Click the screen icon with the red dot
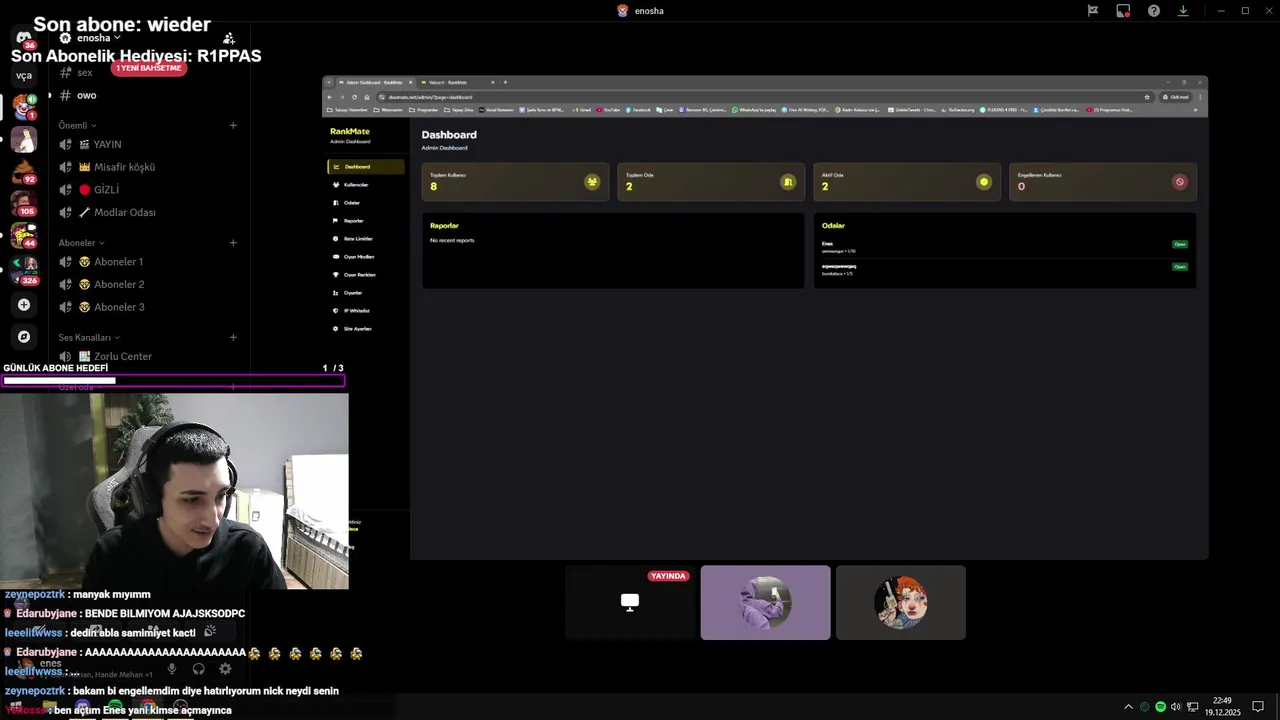Viewport: 1280px width, 720px height. 1123,11
